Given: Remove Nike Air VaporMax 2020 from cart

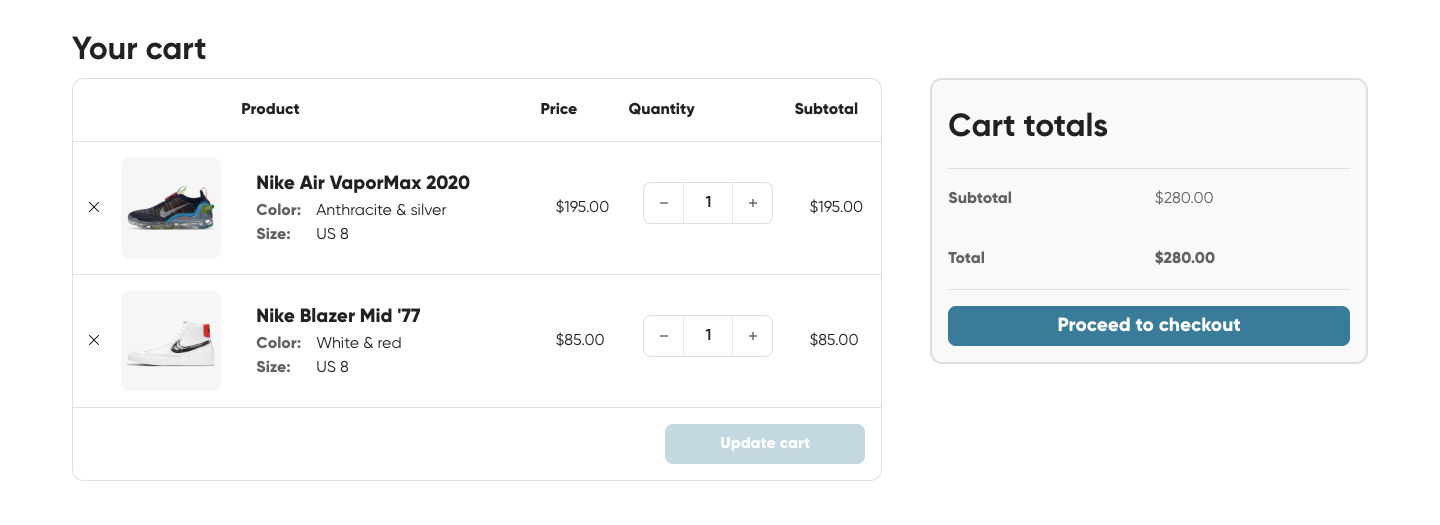Looking at the screenshot, I should tap(94, 207).
